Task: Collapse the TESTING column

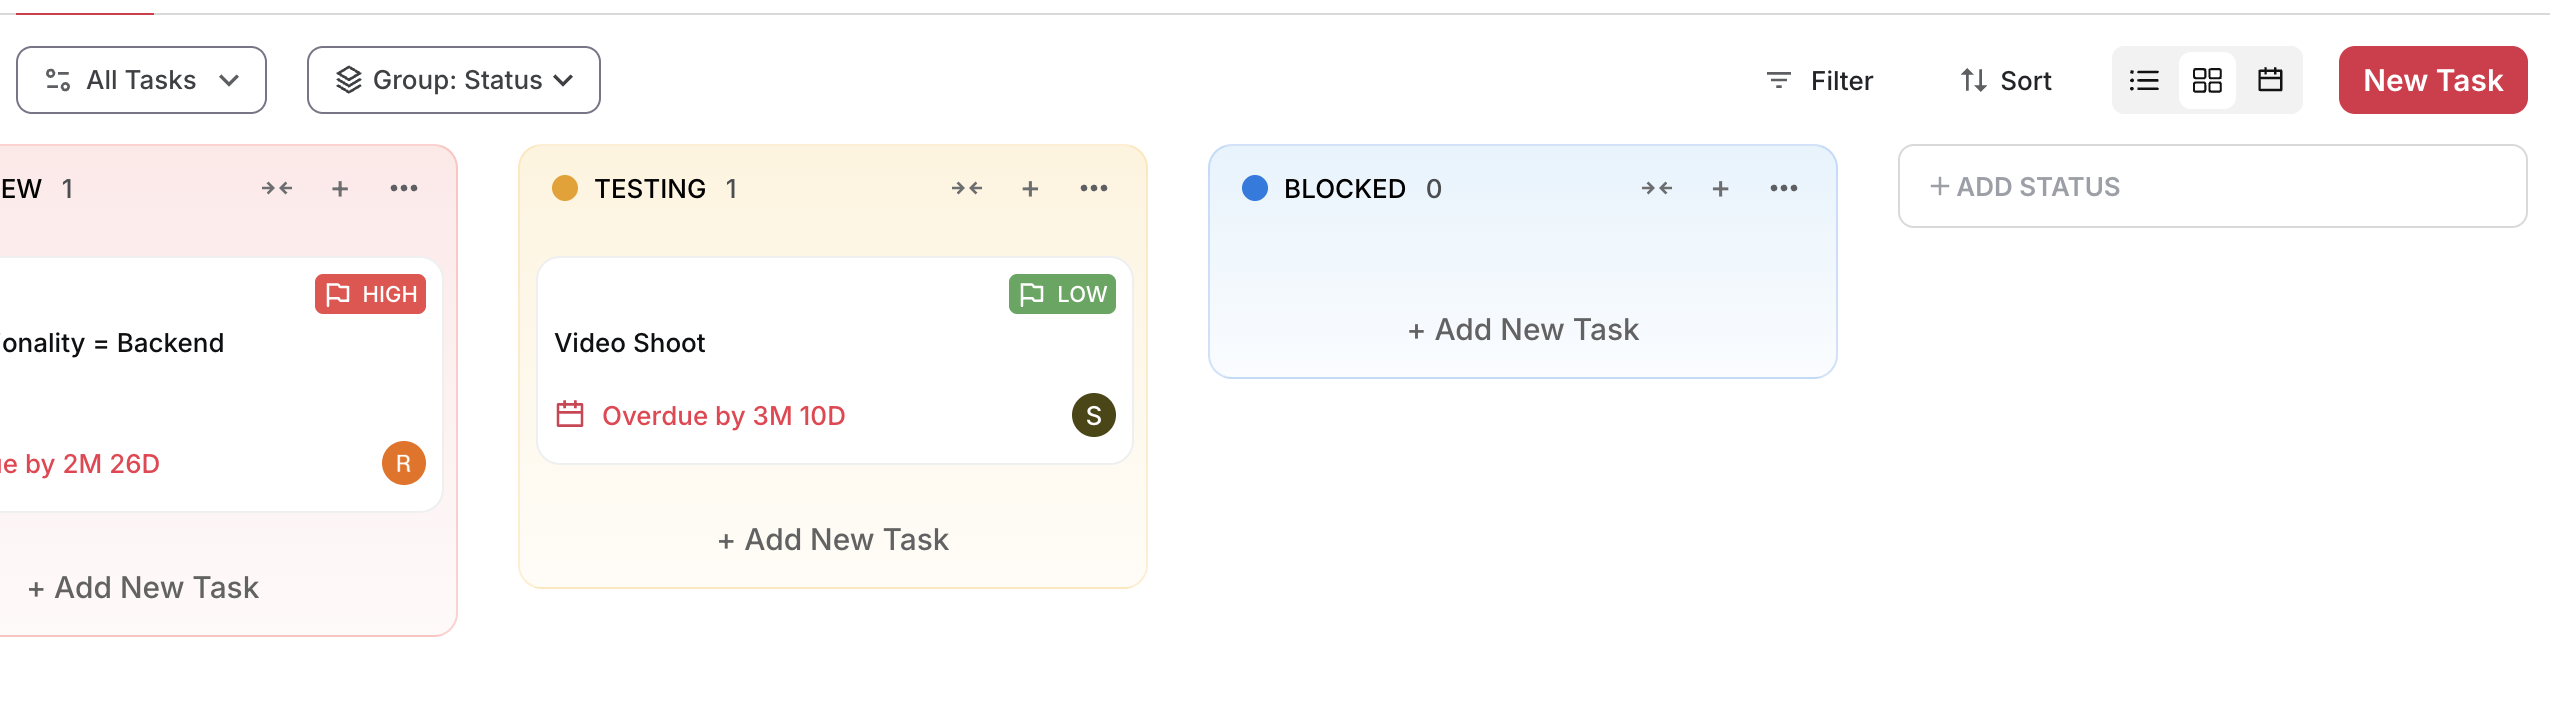Action: (x=967, y=188)
